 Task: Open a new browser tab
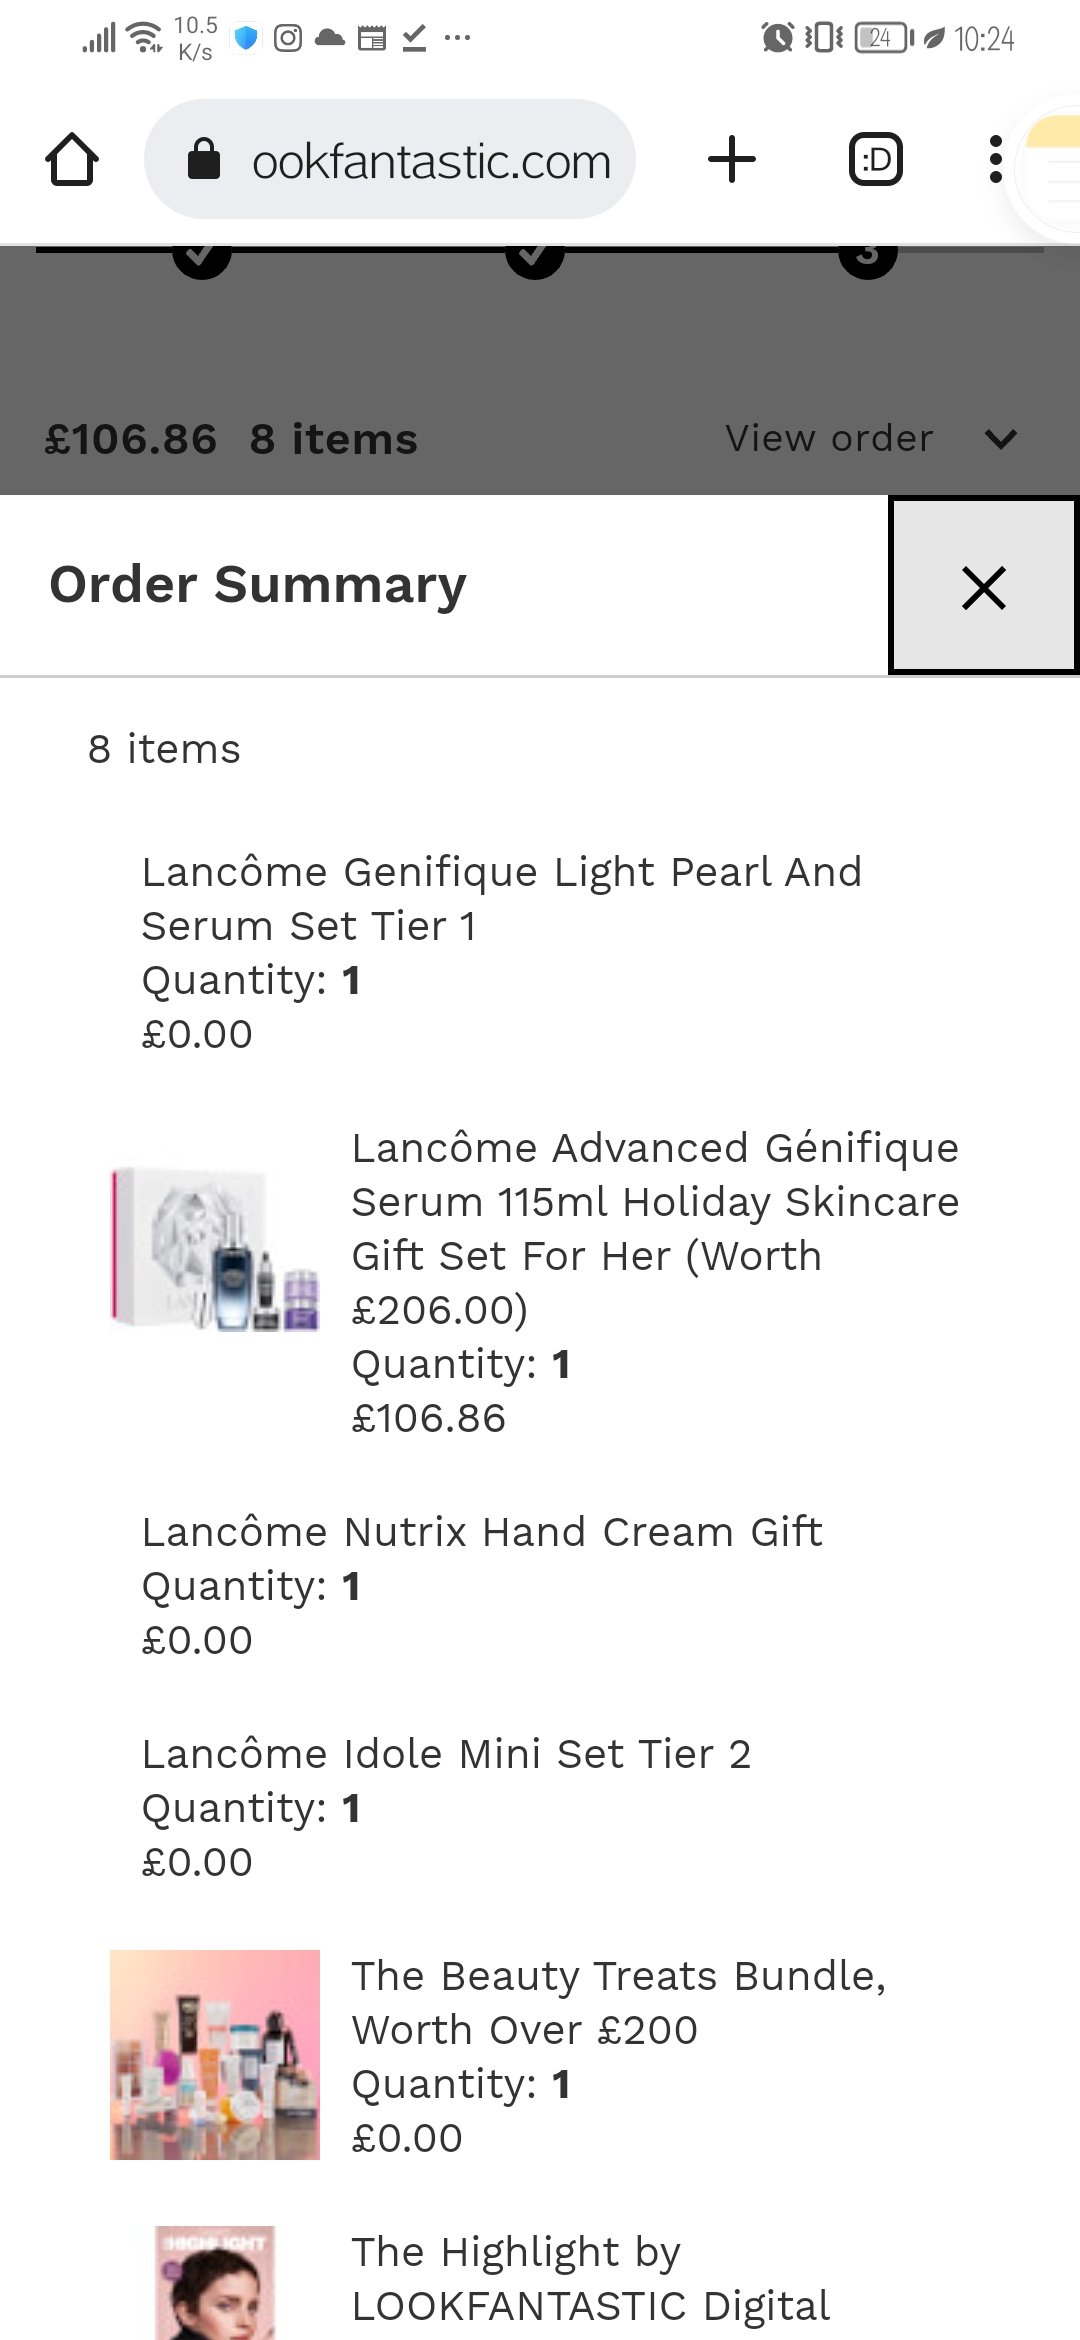[x=732, y=160]
